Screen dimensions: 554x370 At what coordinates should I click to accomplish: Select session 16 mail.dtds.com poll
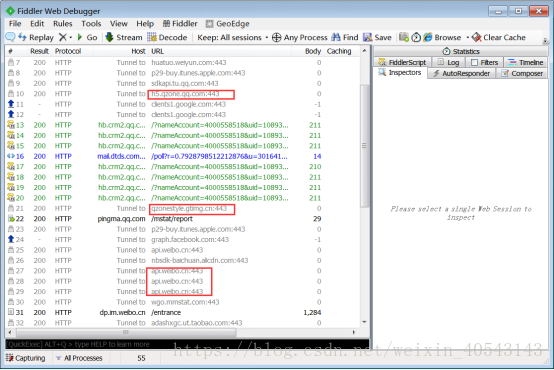click(183, 156)
